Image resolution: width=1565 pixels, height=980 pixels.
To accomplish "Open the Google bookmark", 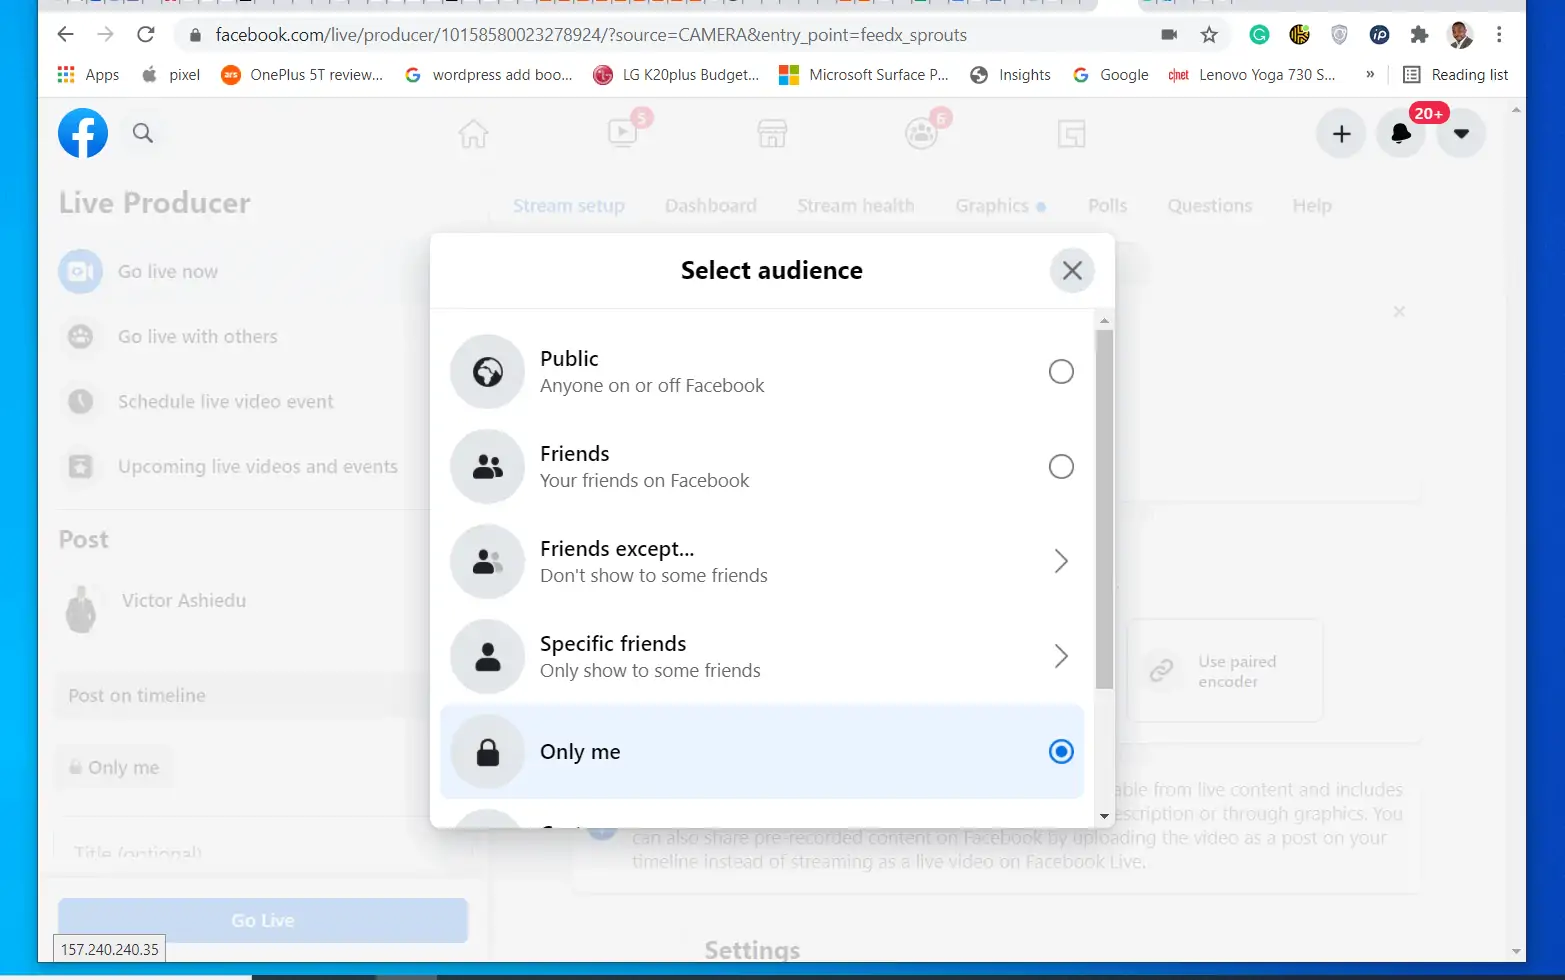I will 1111,75.
